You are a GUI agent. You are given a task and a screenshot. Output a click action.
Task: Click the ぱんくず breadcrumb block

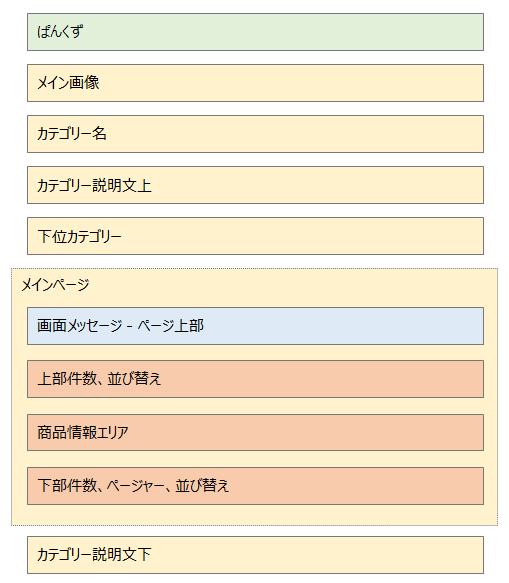click(255, 32)
